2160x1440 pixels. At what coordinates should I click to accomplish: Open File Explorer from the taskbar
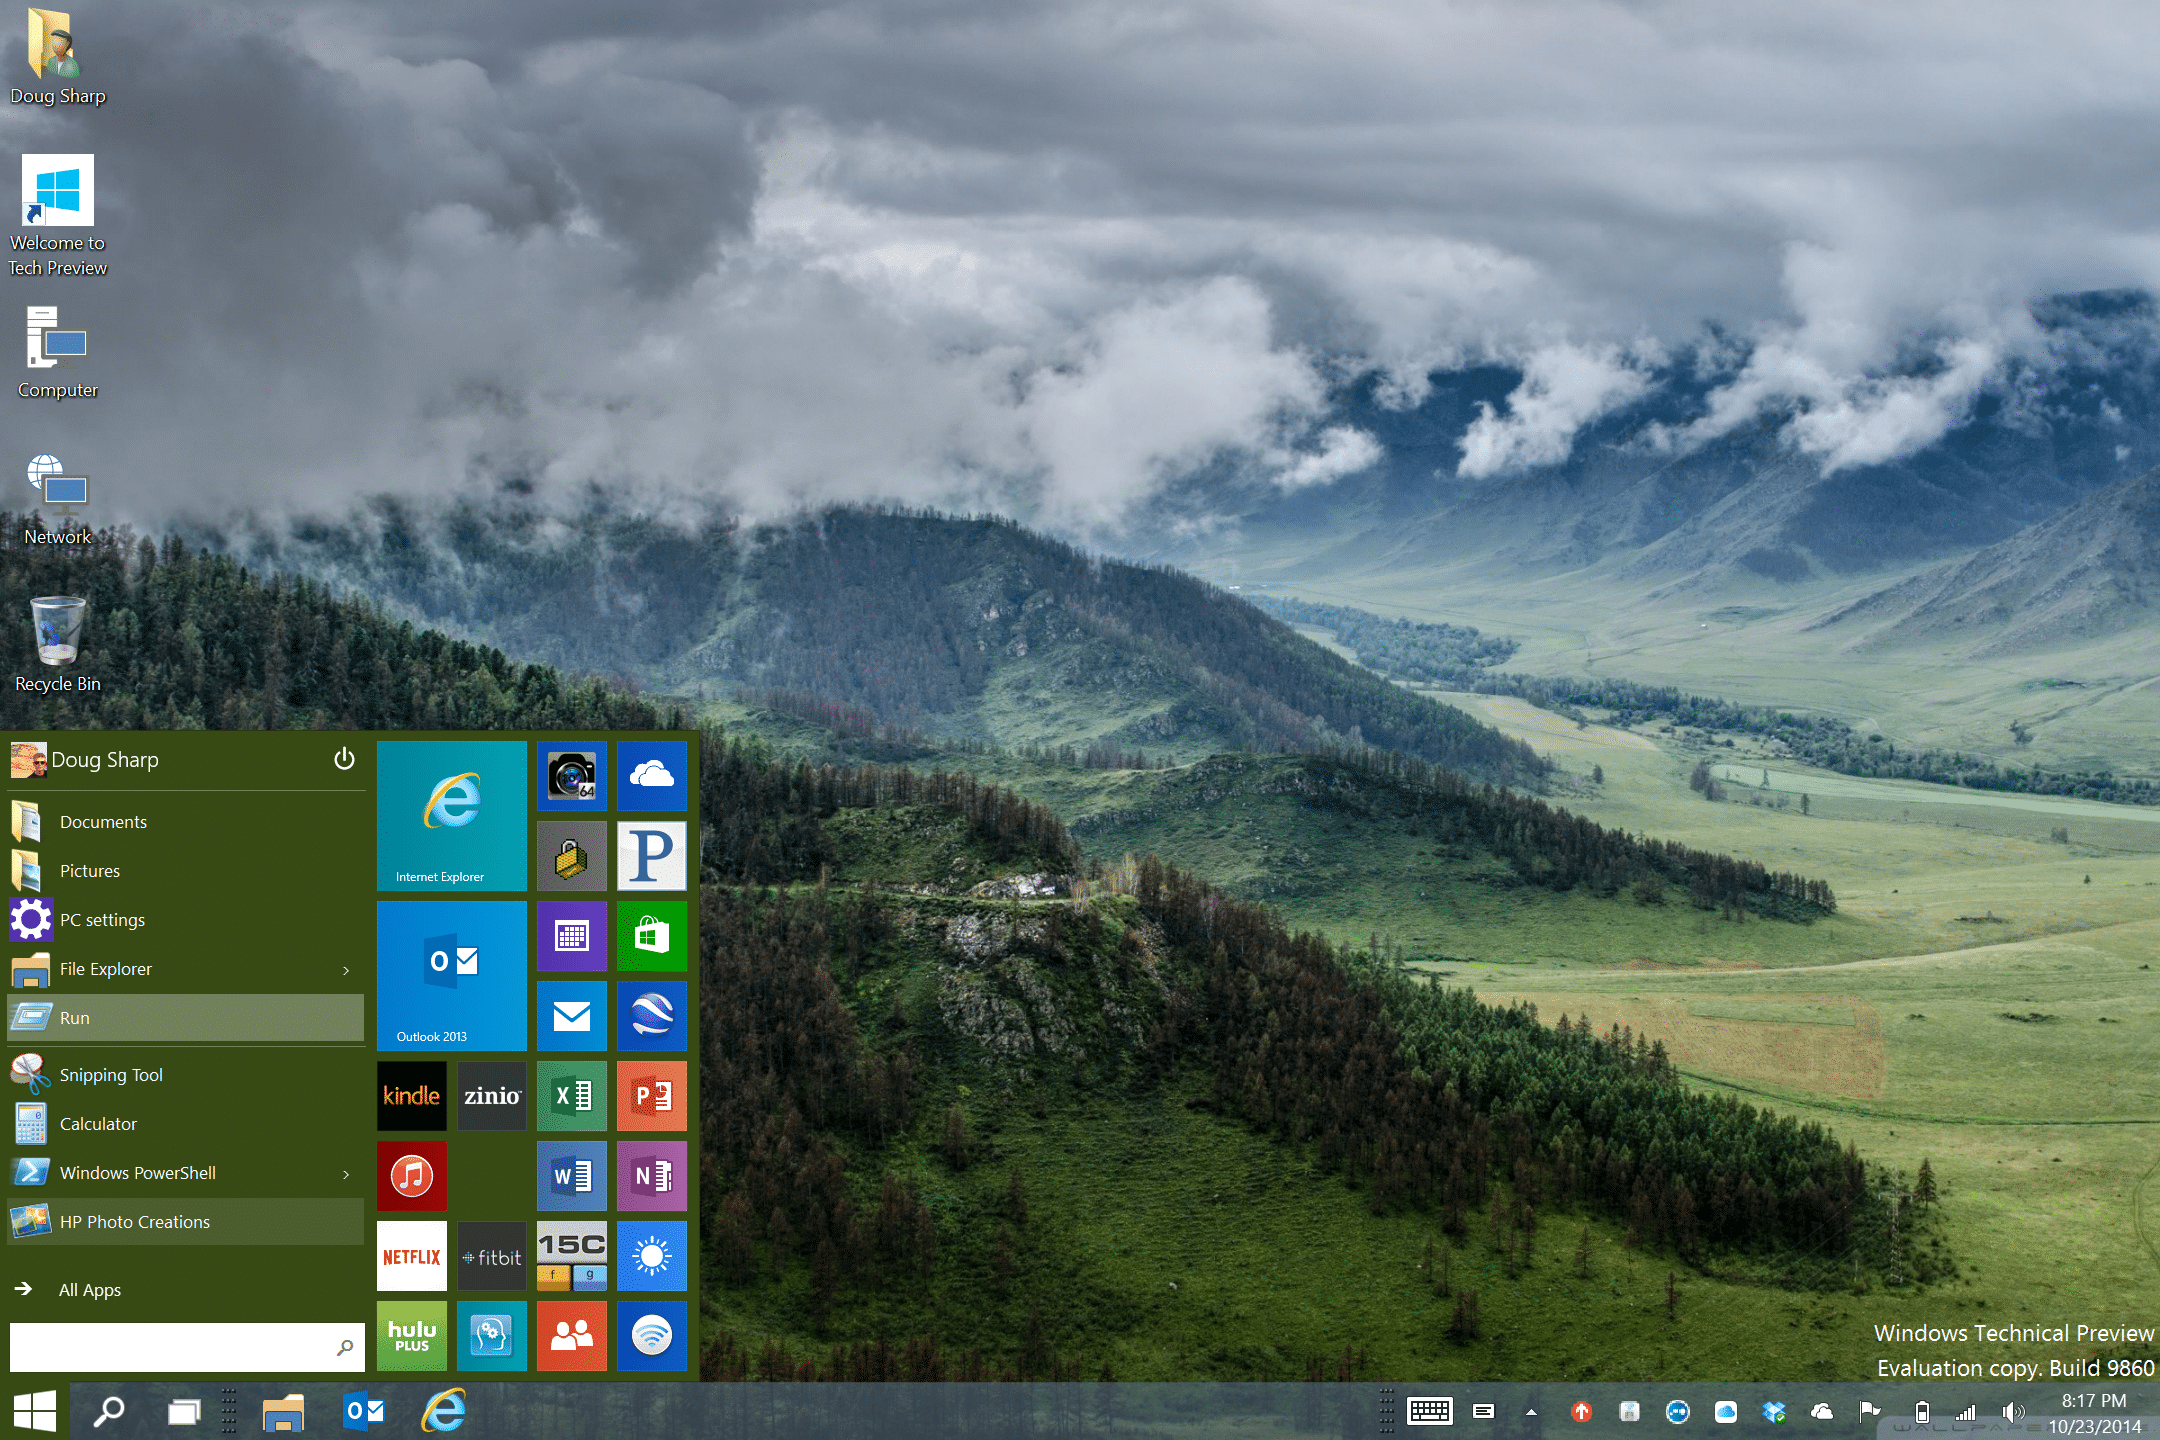(x=283, y=1411)
